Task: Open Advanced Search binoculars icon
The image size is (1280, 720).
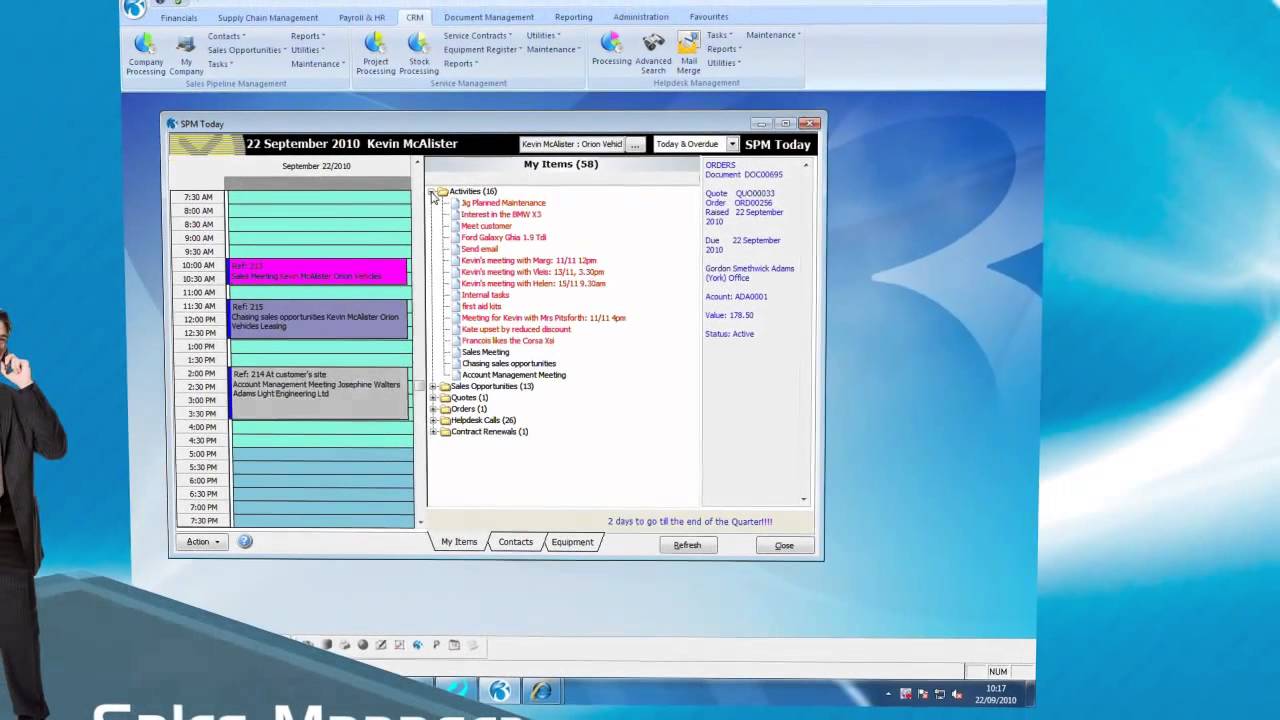Action: (653, 53)
